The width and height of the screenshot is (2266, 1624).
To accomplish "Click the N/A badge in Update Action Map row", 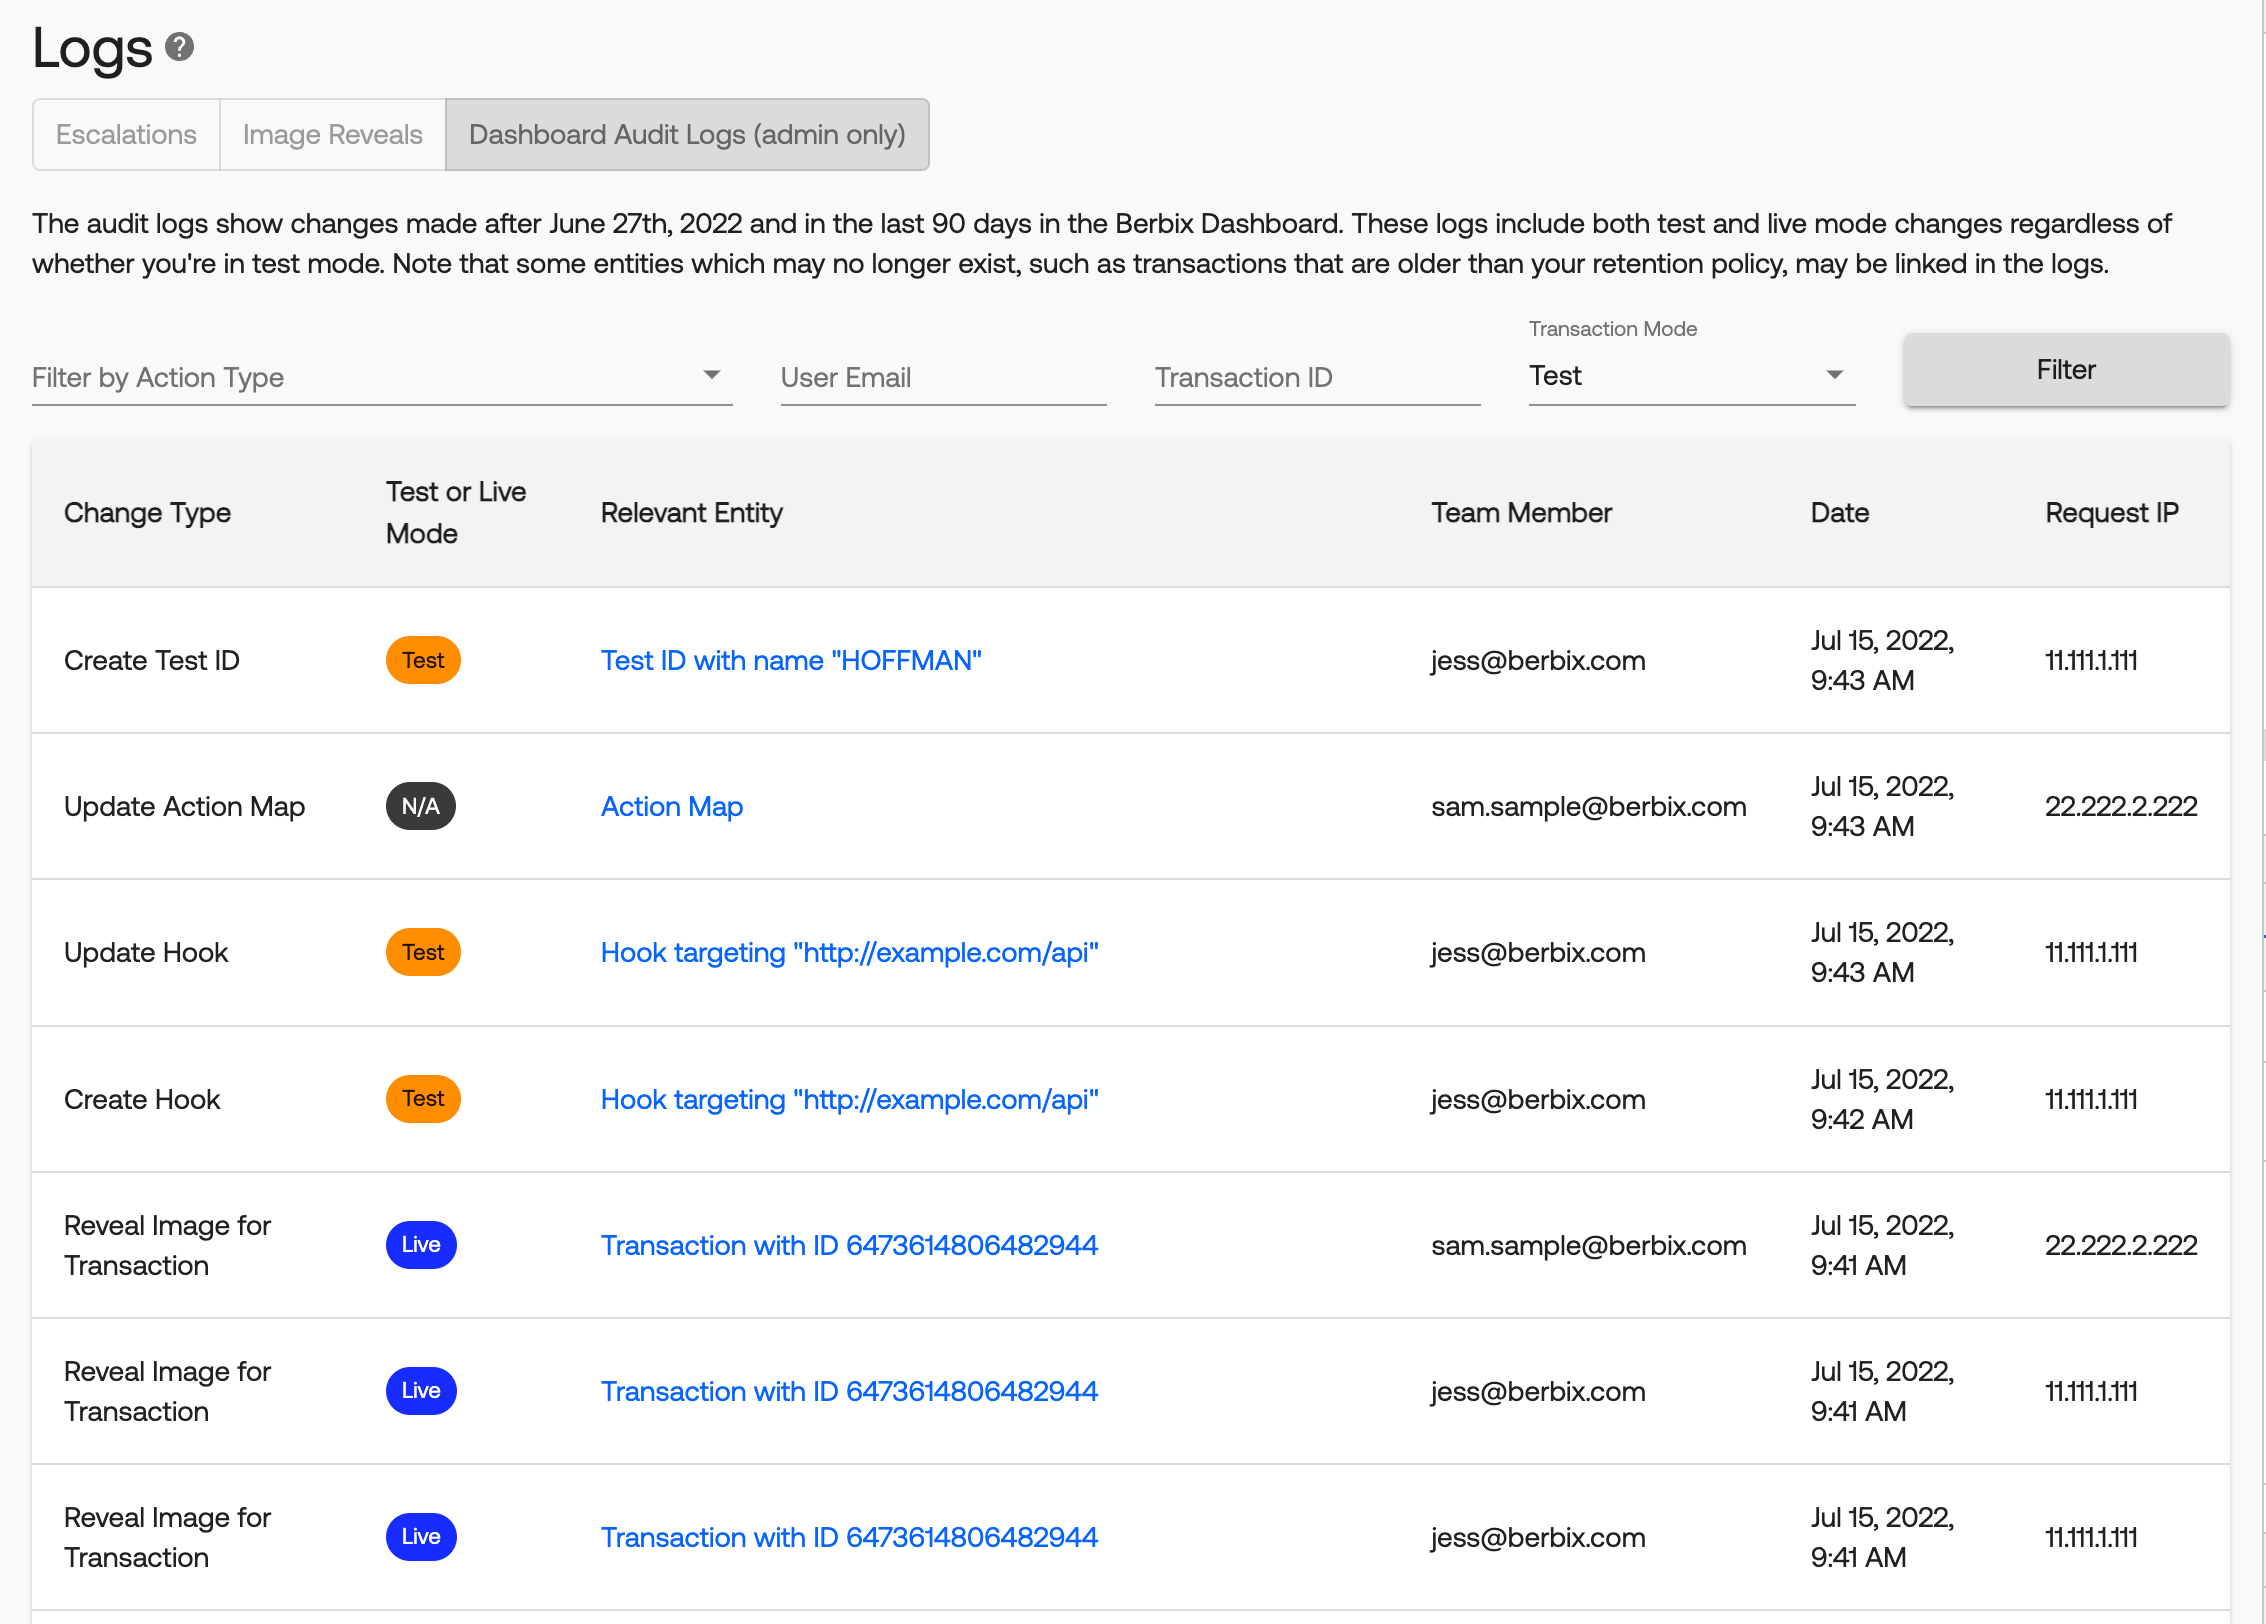I will tap(420, 806).
